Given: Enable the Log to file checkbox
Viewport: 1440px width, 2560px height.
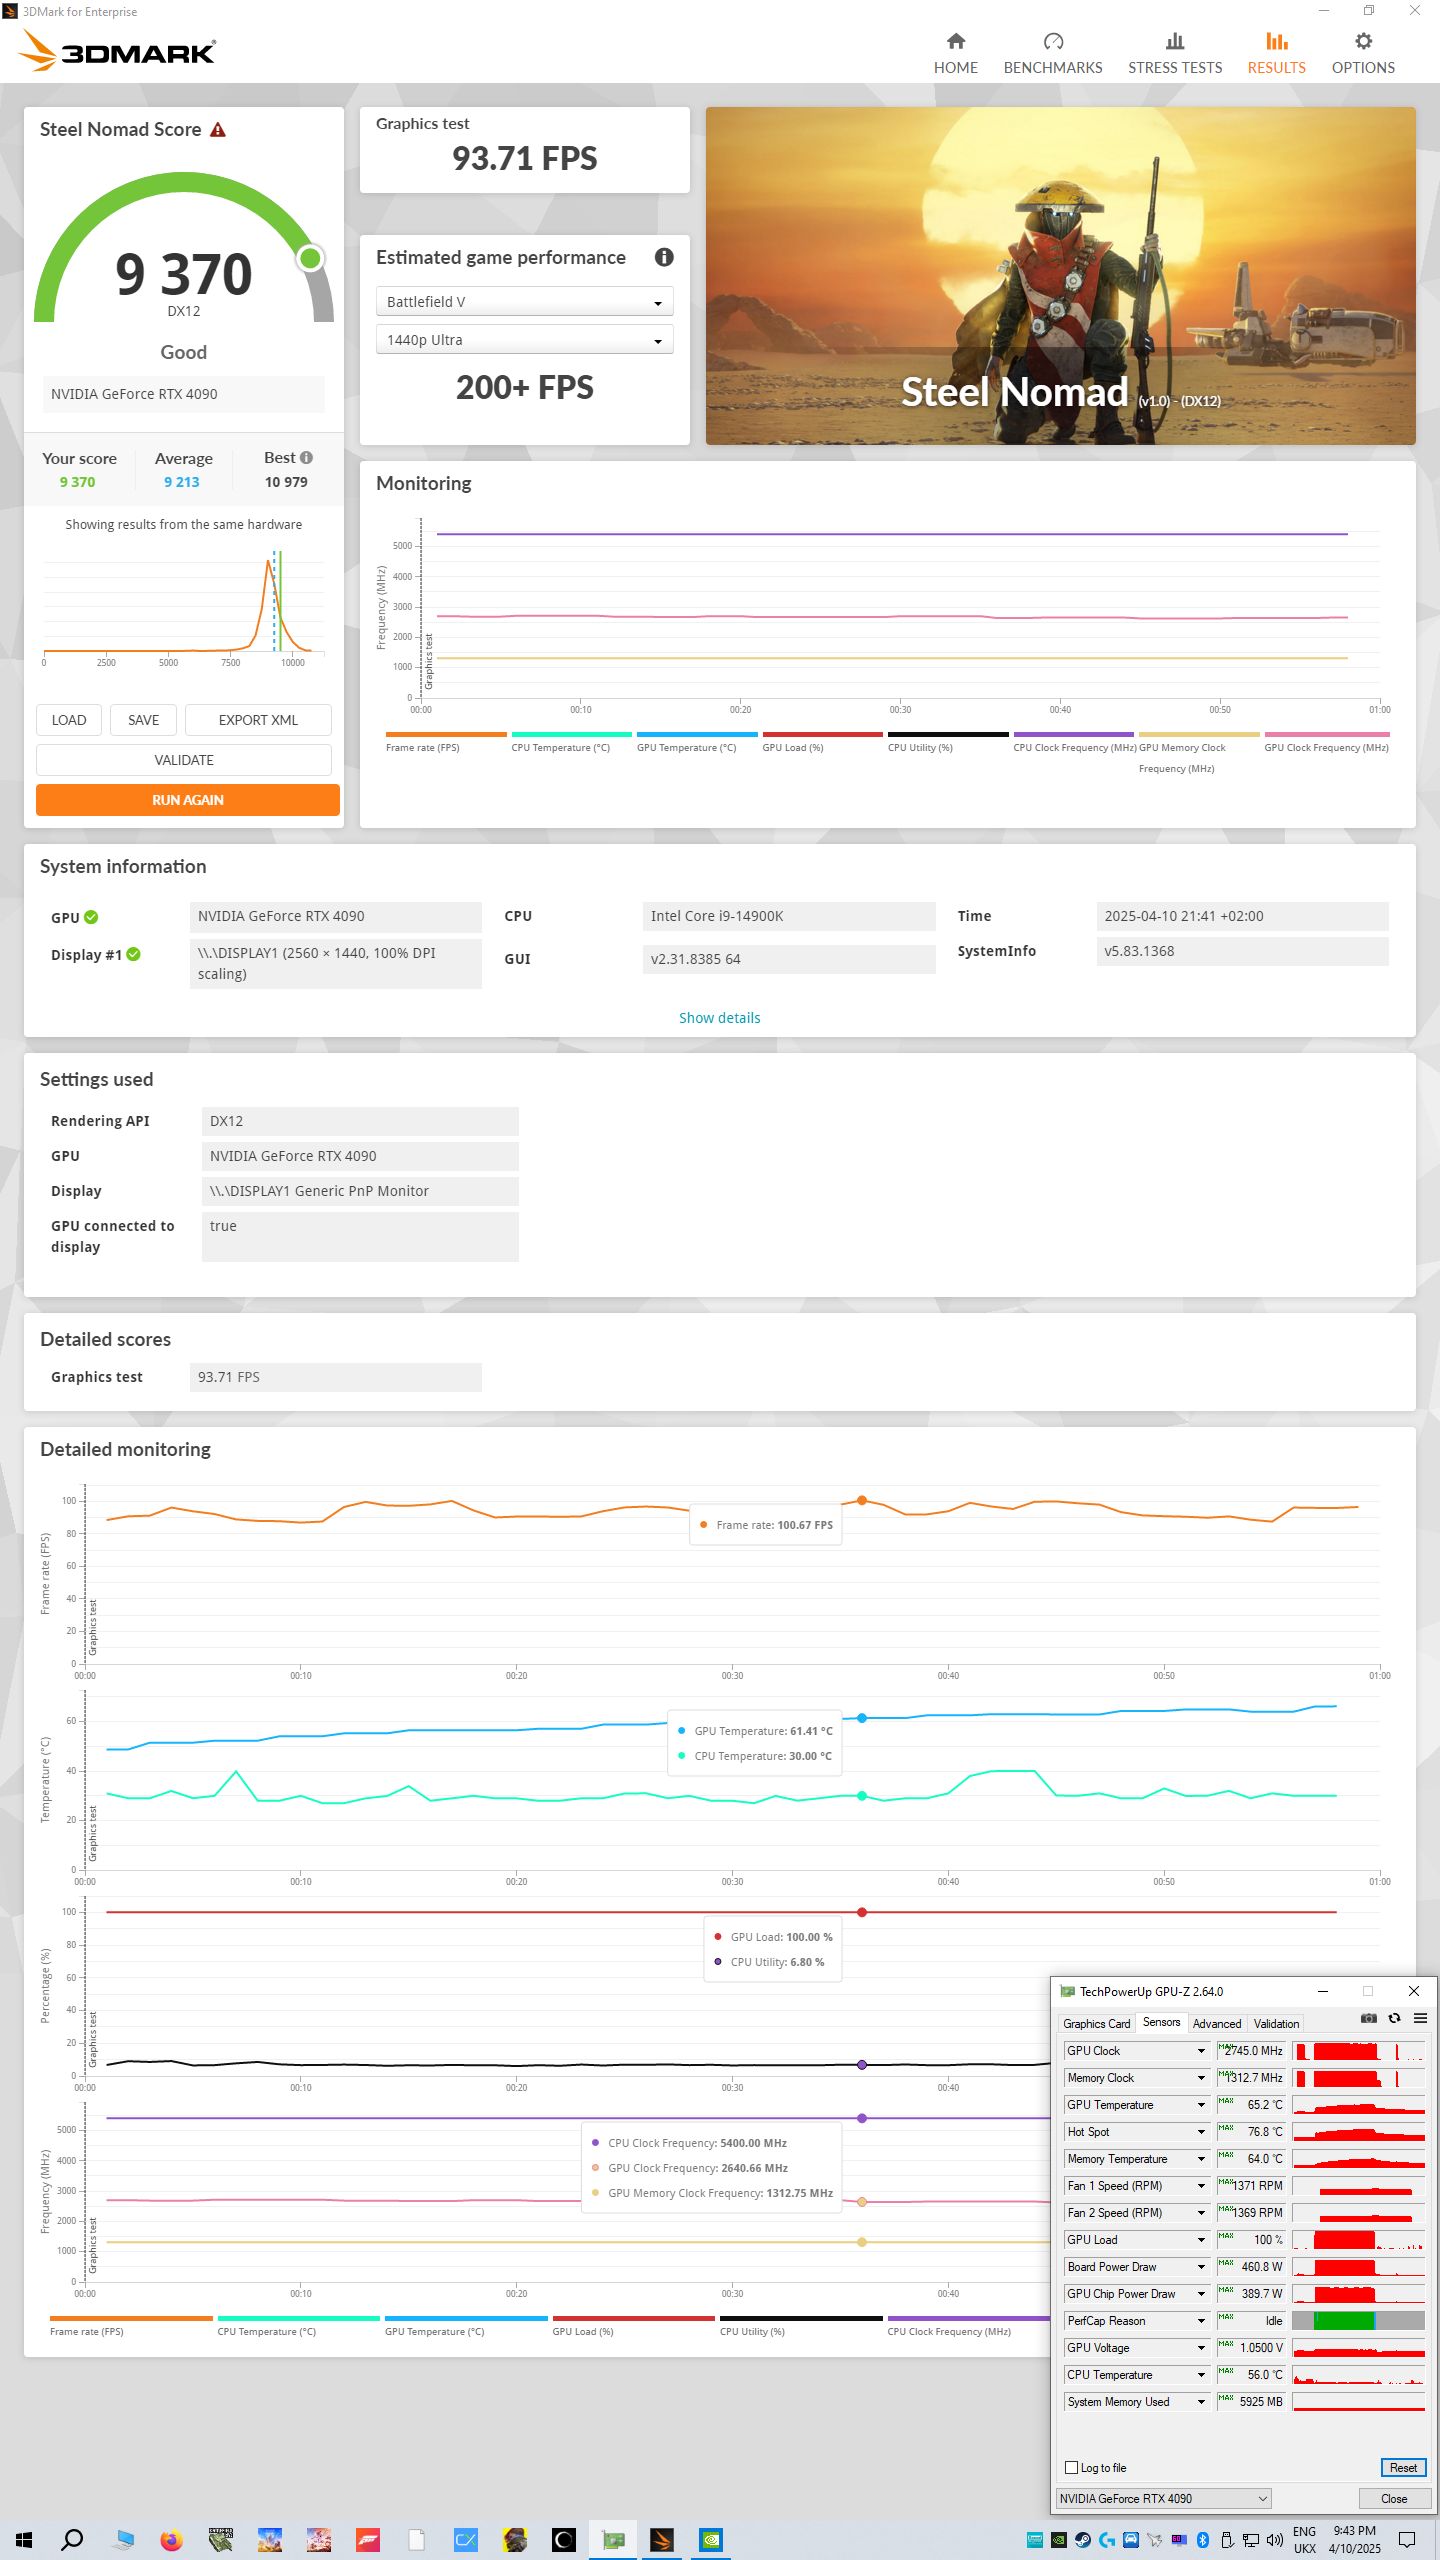Looking at the screenshot, I should point(1071,2467).
